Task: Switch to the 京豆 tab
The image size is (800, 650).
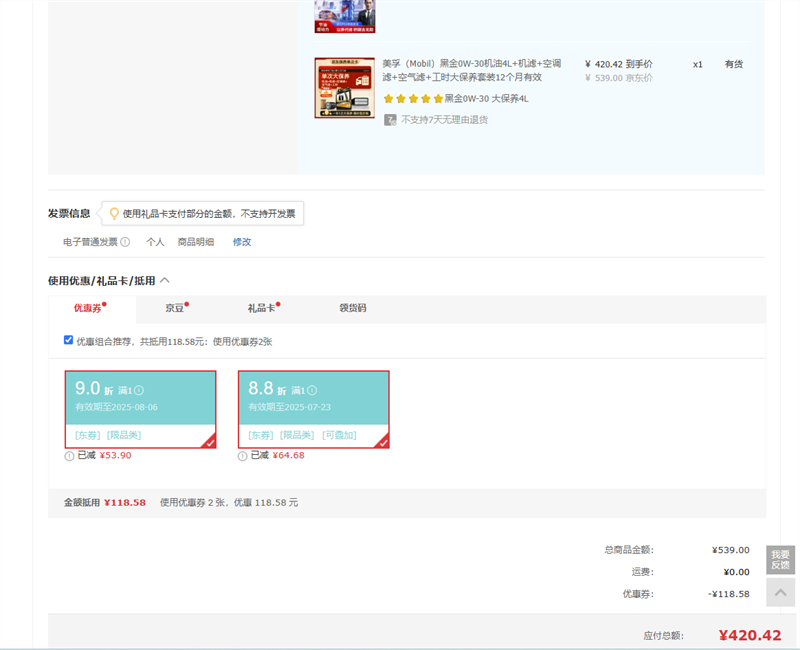Action: (175, 308)
